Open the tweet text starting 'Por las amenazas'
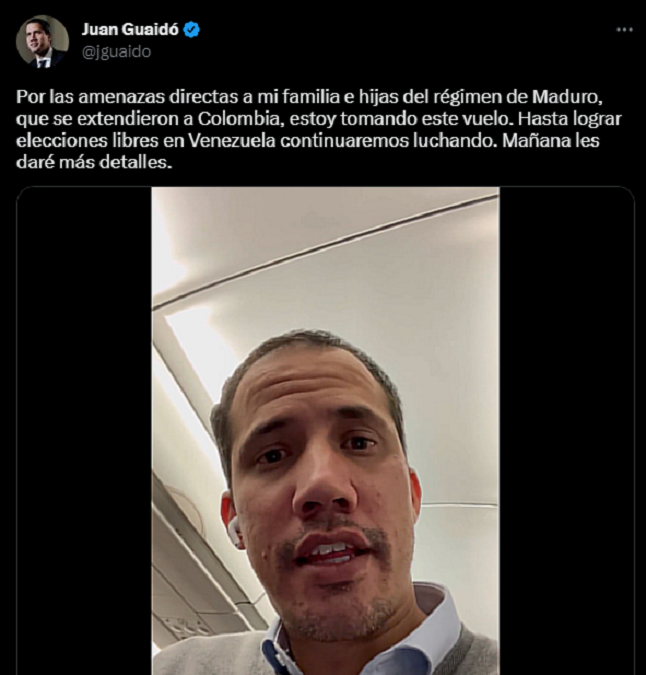 click(x=318, y=130)
